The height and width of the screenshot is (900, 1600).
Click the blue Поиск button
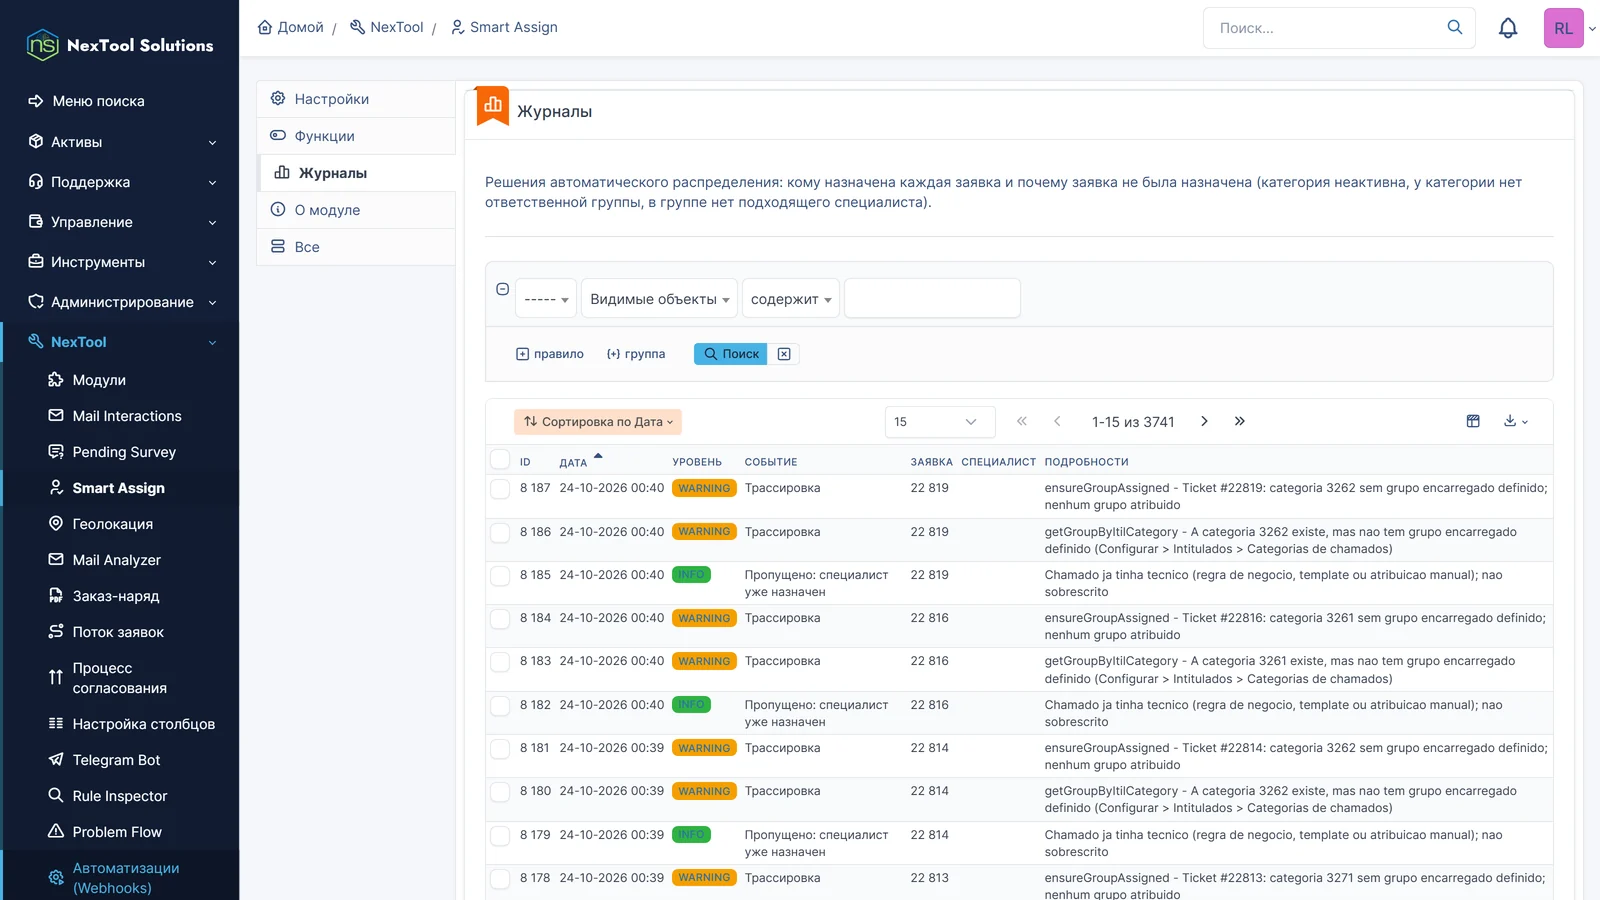click(731, 354)
